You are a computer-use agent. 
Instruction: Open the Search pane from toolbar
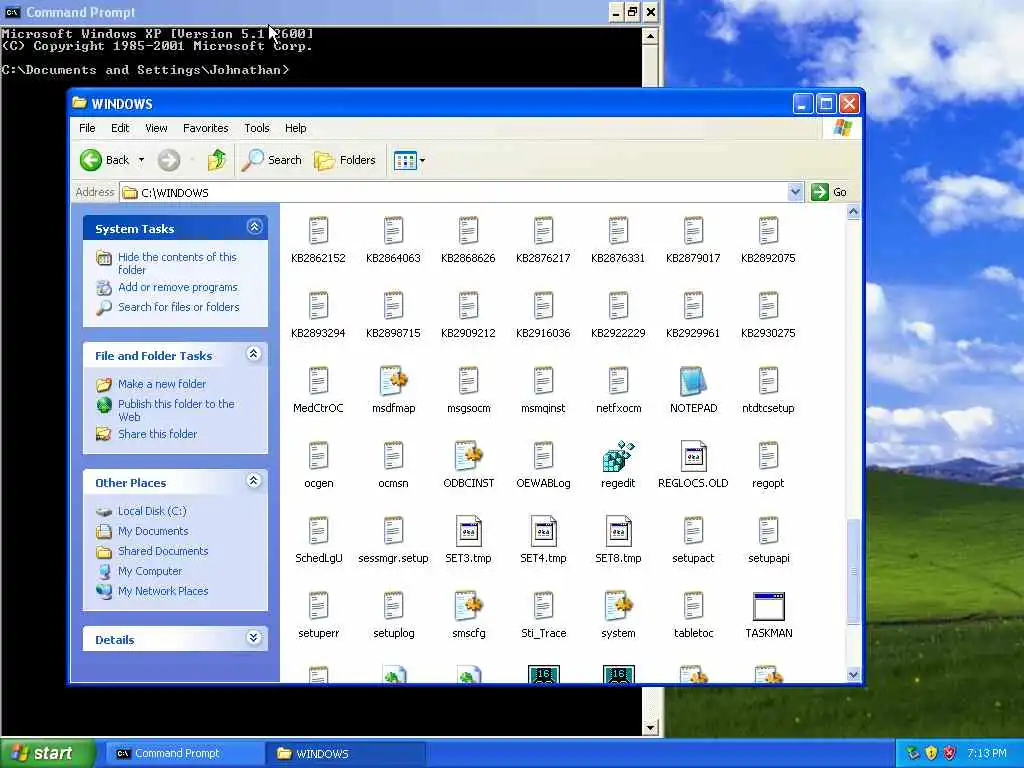click(272, 160)
